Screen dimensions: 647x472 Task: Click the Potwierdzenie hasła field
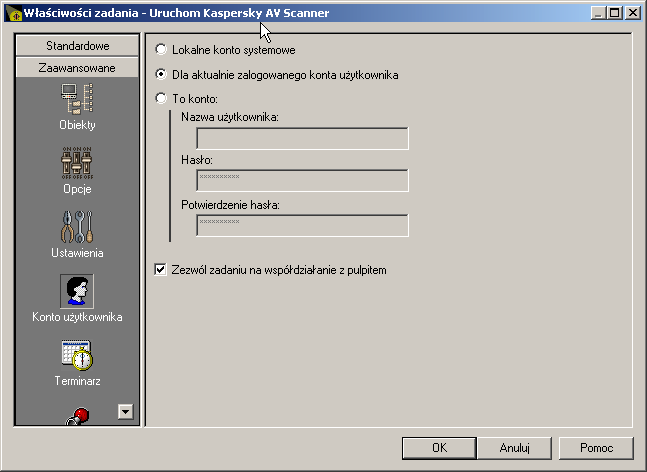point(302,225)
